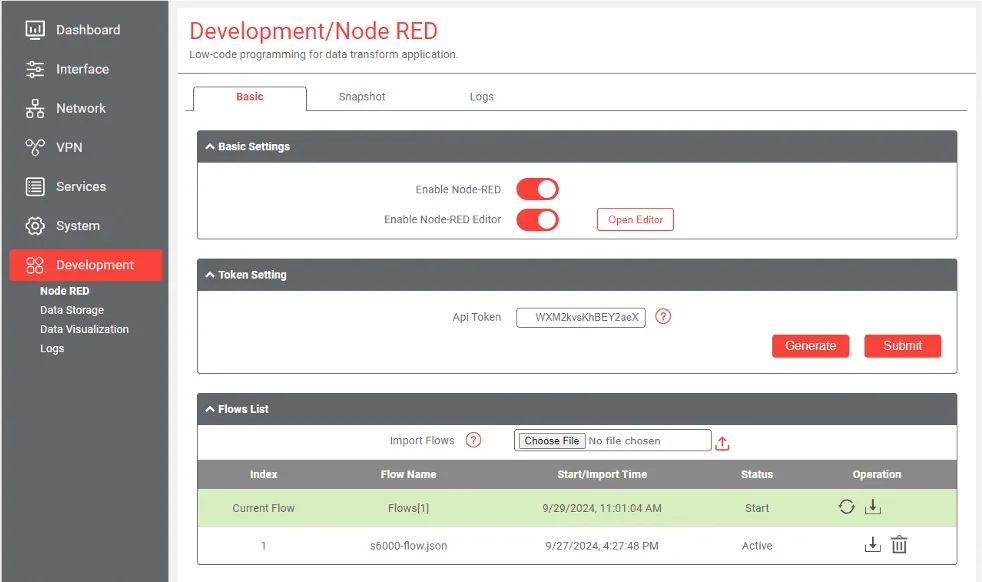982x582 pixels.
Task: Open Data Visualization submenu entry
Action: pos(85,329)
